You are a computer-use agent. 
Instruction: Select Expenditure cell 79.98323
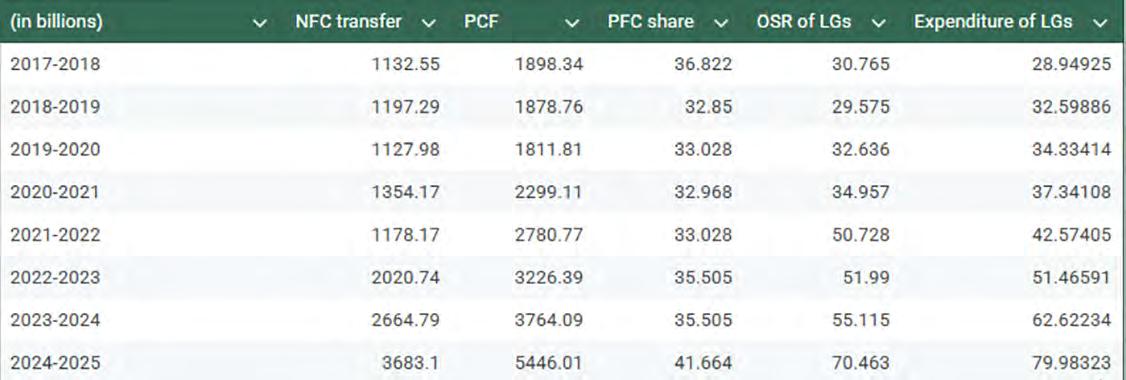coord(1072,363)
